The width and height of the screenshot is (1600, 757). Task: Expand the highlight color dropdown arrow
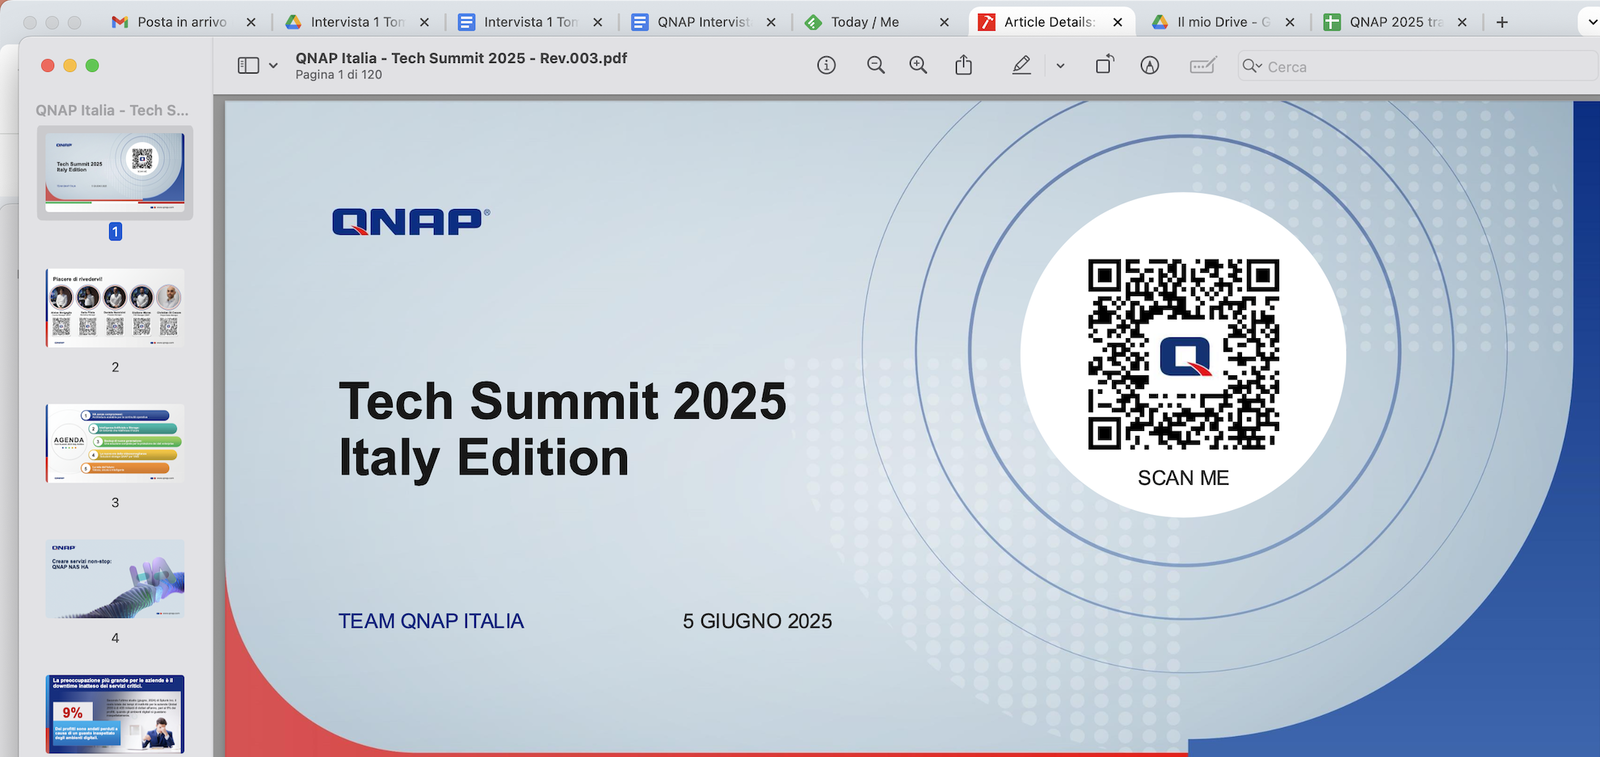(x=1060, y=66)
